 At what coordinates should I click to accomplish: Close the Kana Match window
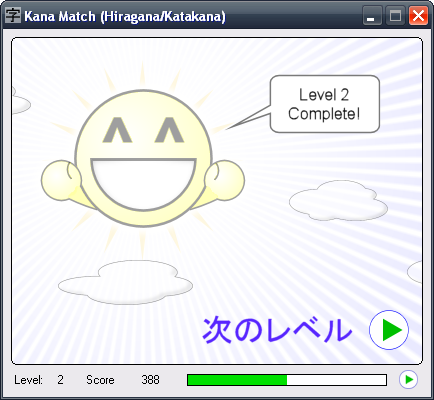click(418, 16)
